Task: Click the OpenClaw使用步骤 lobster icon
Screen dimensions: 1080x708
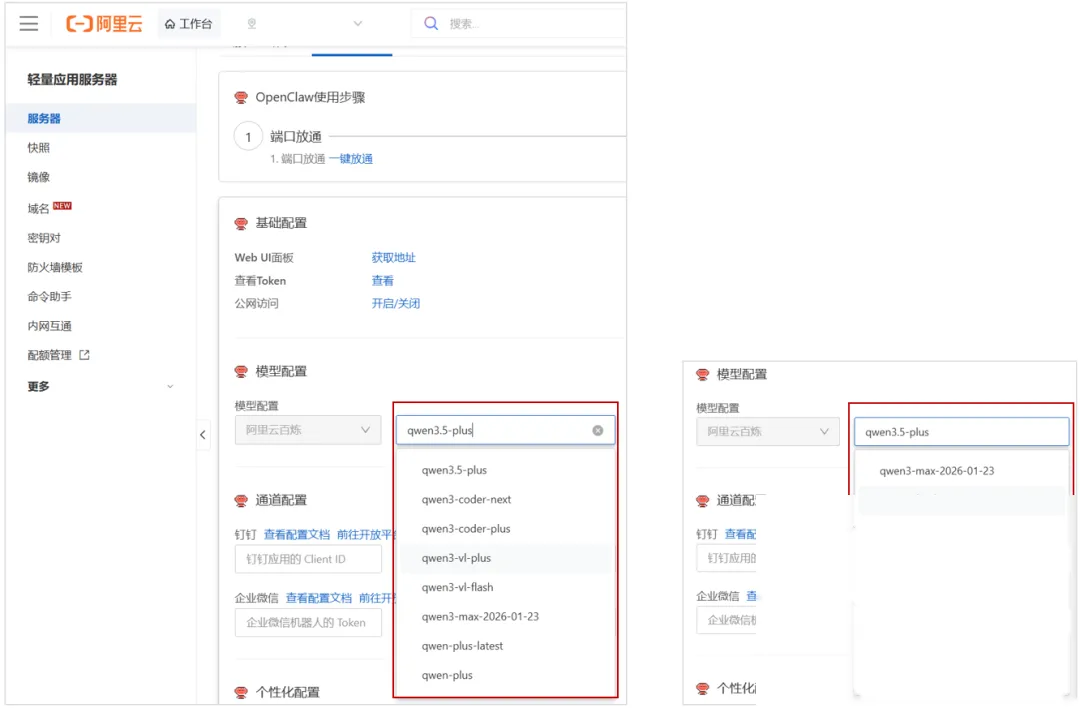Action: point(241,97)
